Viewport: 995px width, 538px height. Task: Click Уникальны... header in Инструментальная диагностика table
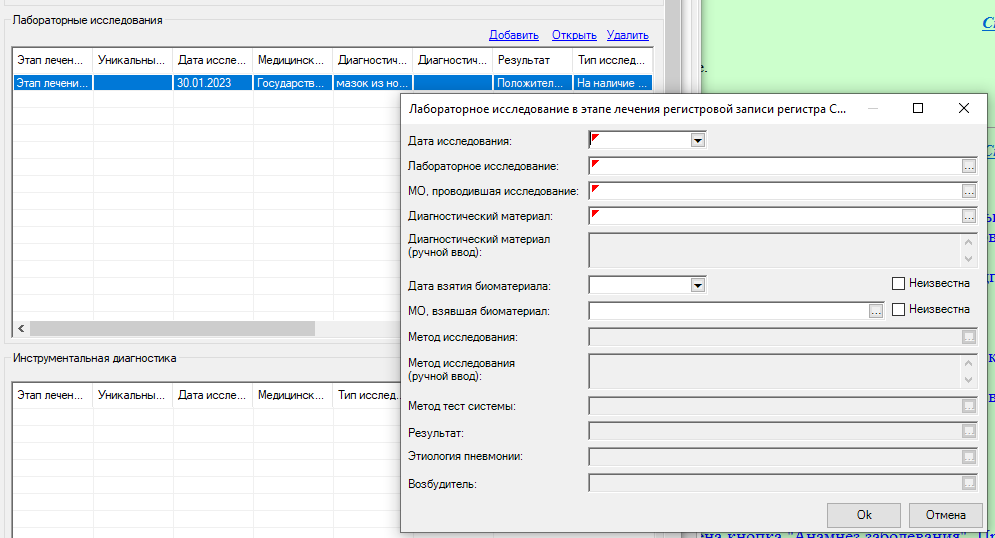(133, 395)
